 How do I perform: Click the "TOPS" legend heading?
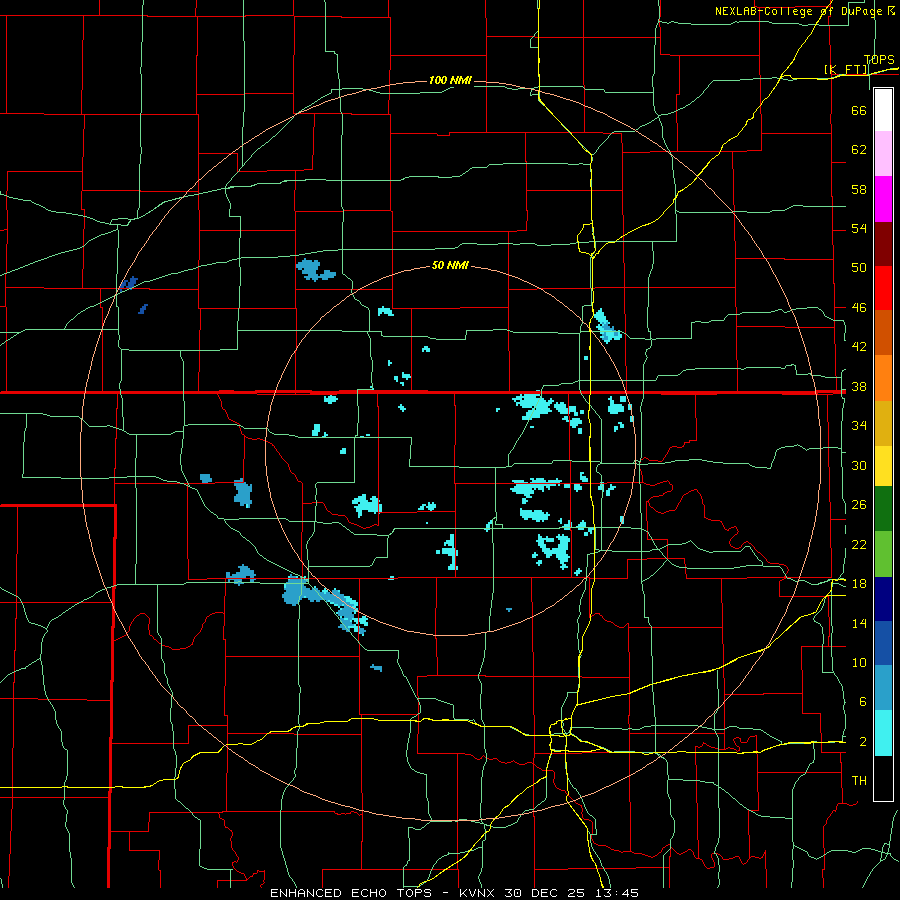(879, 60)
